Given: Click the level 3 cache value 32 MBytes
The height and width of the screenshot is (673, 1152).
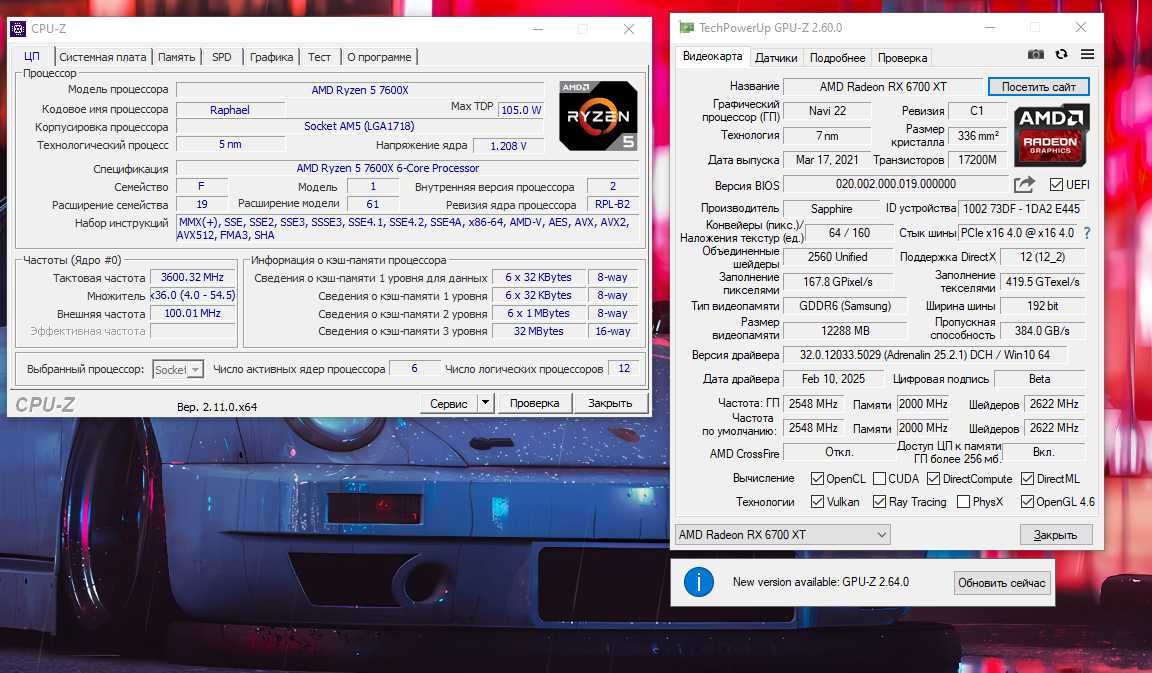Looking at the screenshot, I should 539,331.
